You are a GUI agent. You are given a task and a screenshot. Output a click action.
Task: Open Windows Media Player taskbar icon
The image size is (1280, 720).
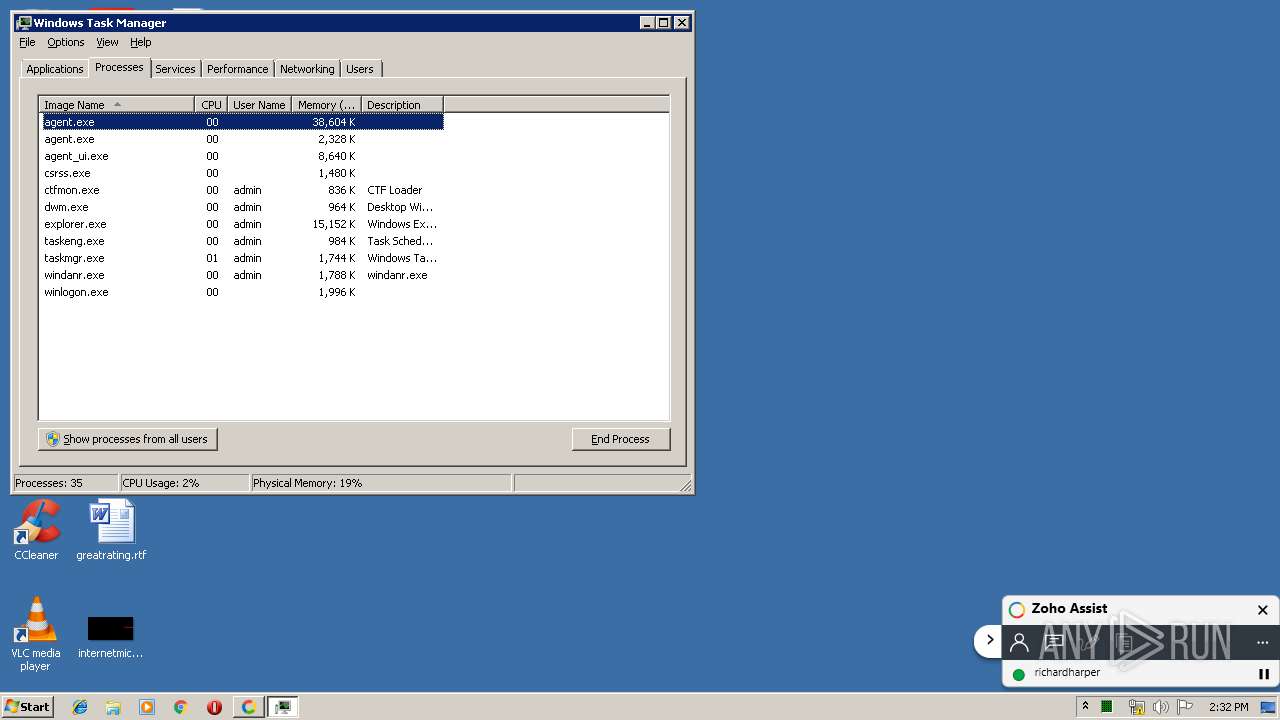click(147, 707)
